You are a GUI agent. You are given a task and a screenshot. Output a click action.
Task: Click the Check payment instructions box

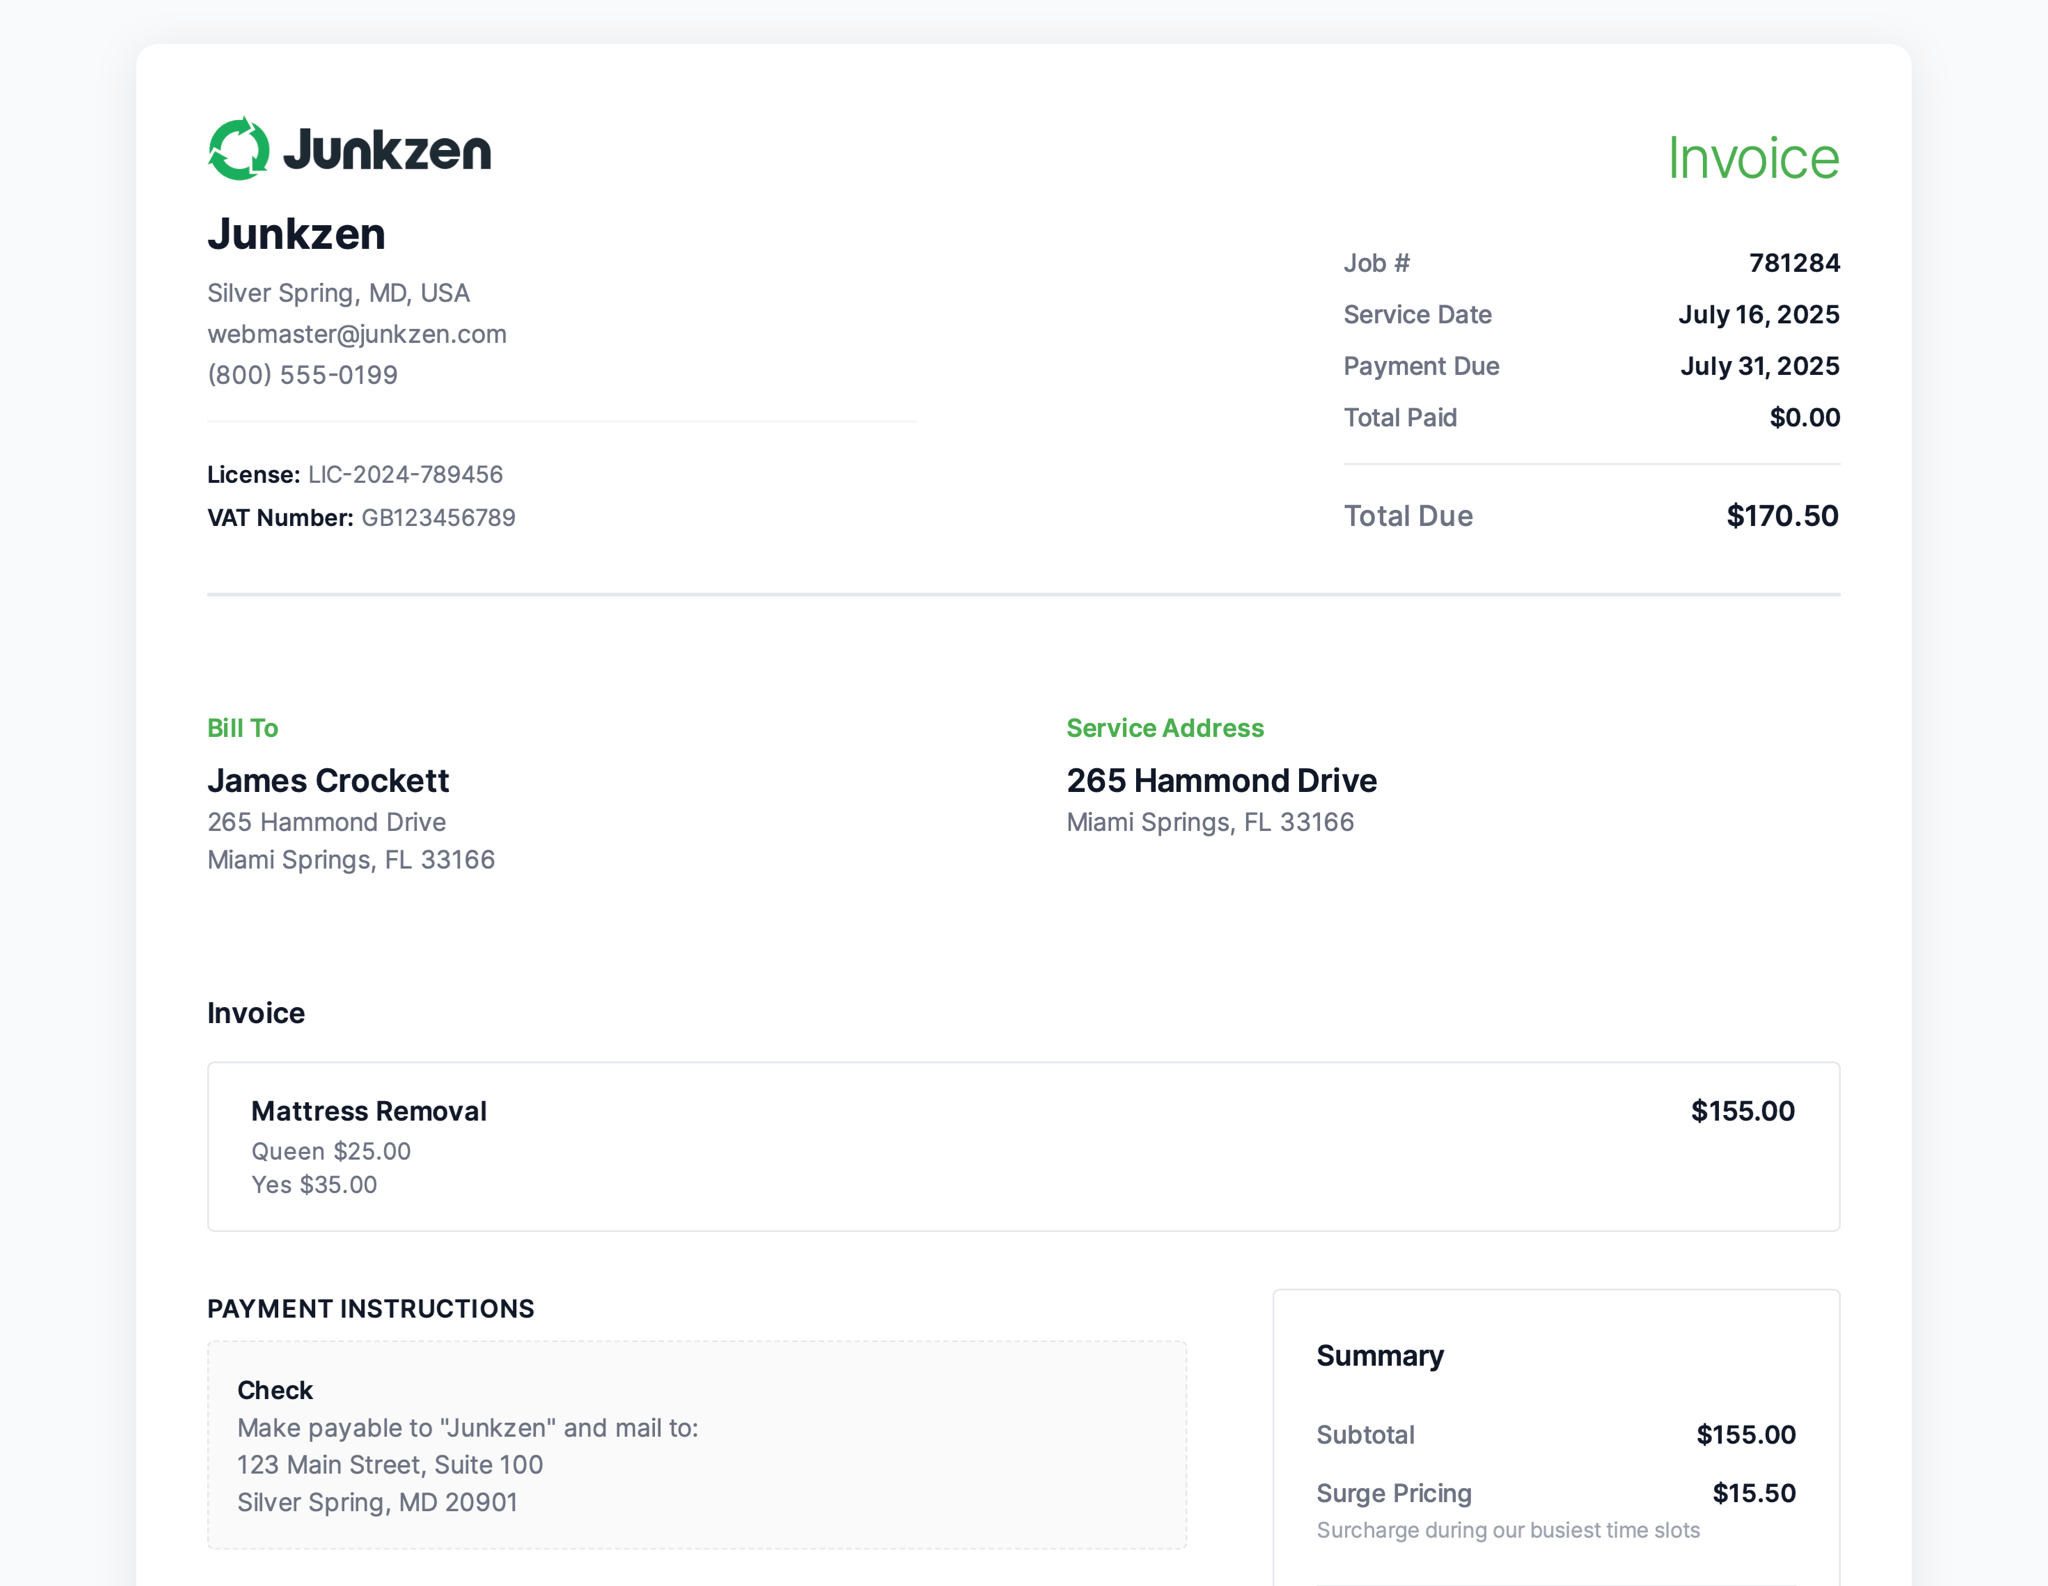tap(696, 1445)
